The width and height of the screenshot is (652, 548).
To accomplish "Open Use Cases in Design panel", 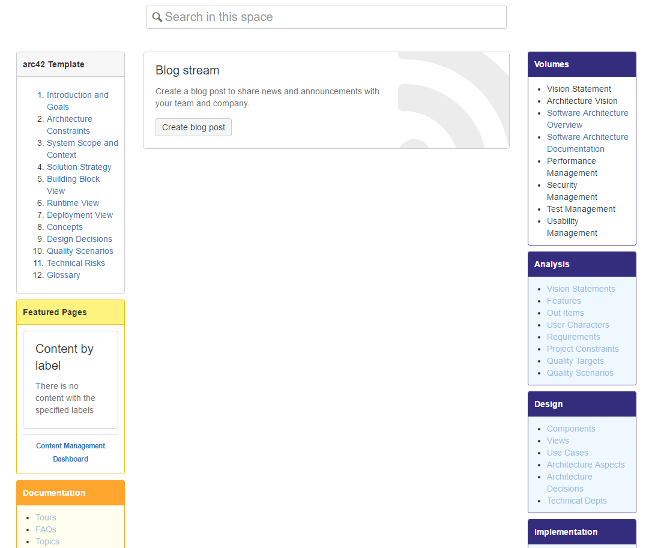I will pos(567,453).
